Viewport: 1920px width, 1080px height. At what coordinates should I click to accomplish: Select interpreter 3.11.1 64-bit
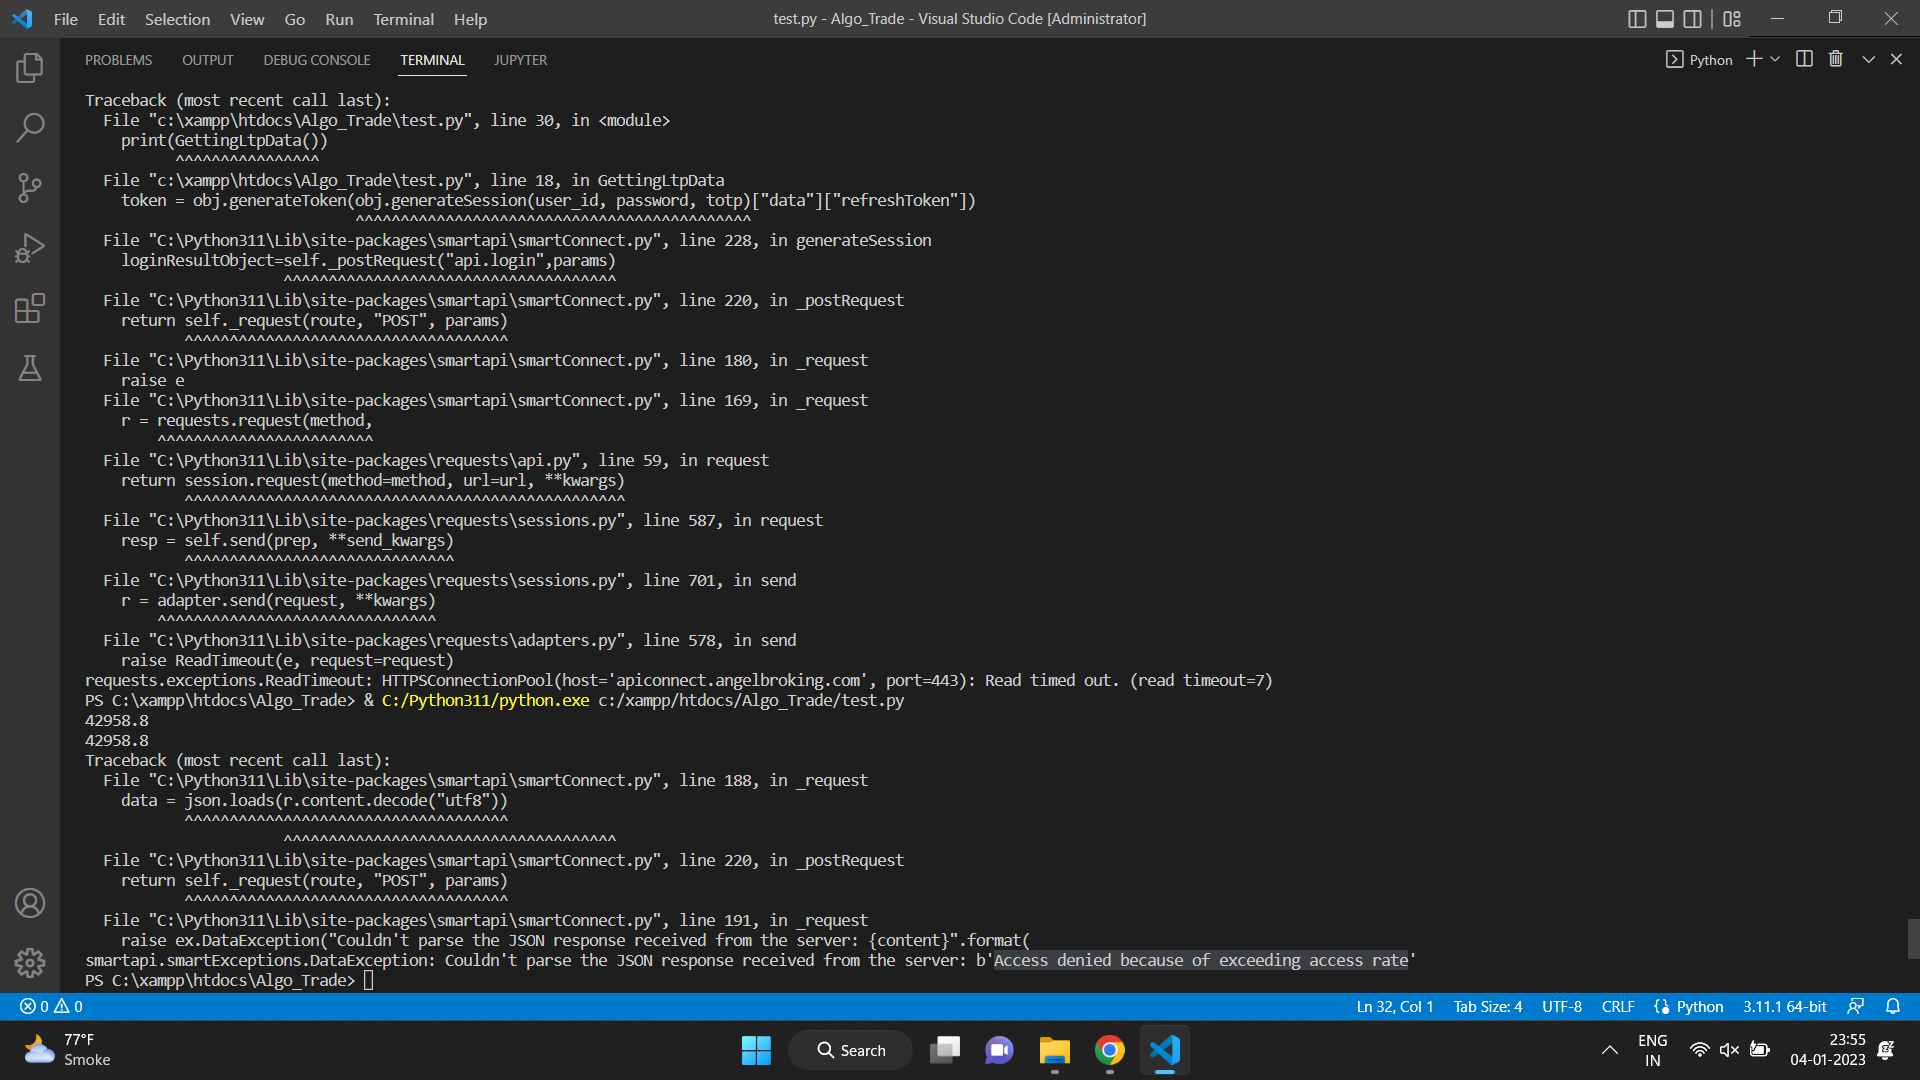pos(1785,1007)
